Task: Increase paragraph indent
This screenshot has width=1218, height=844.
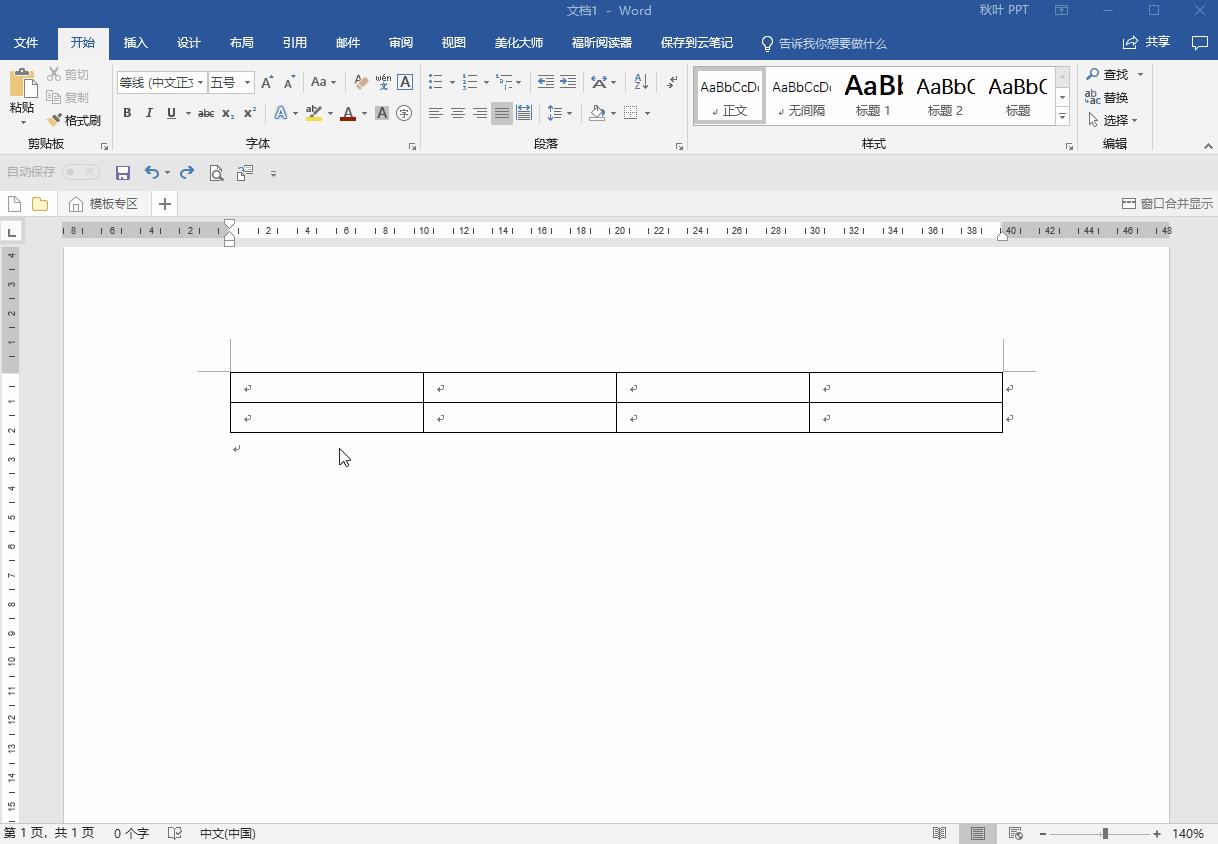Action: (568, 82)
